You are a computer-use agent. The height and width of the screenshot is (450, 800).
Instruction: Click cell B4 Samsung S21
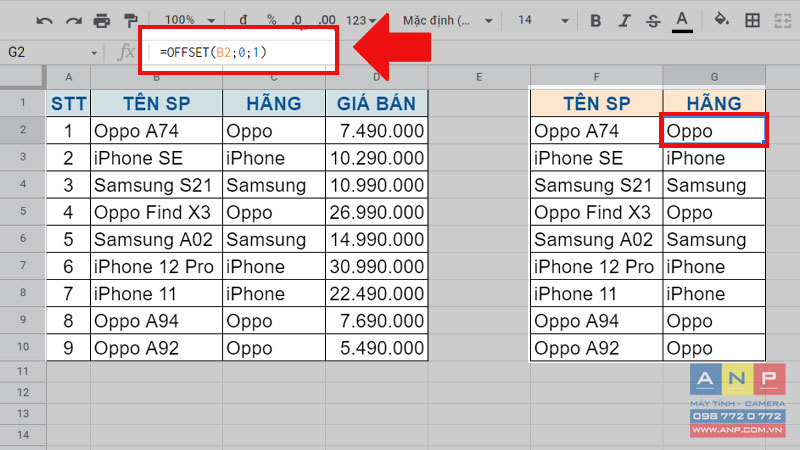[x=157, y=185]
